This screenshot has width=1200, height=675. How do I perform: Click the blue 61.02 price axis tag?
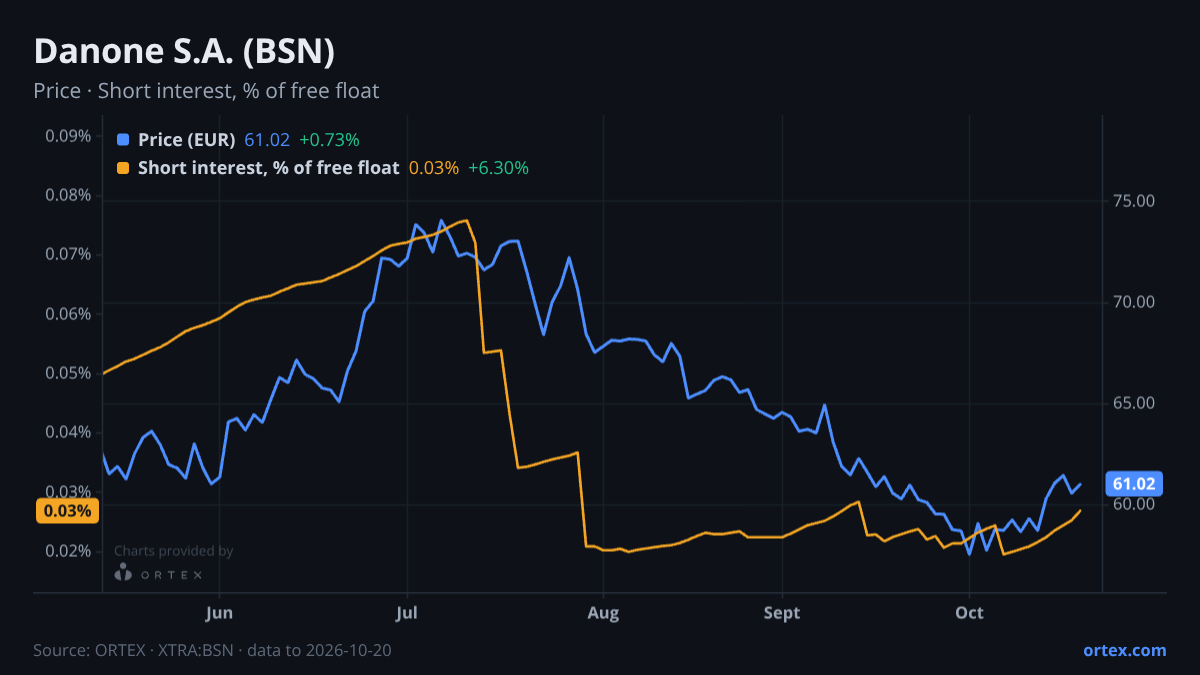(1134, 484)
